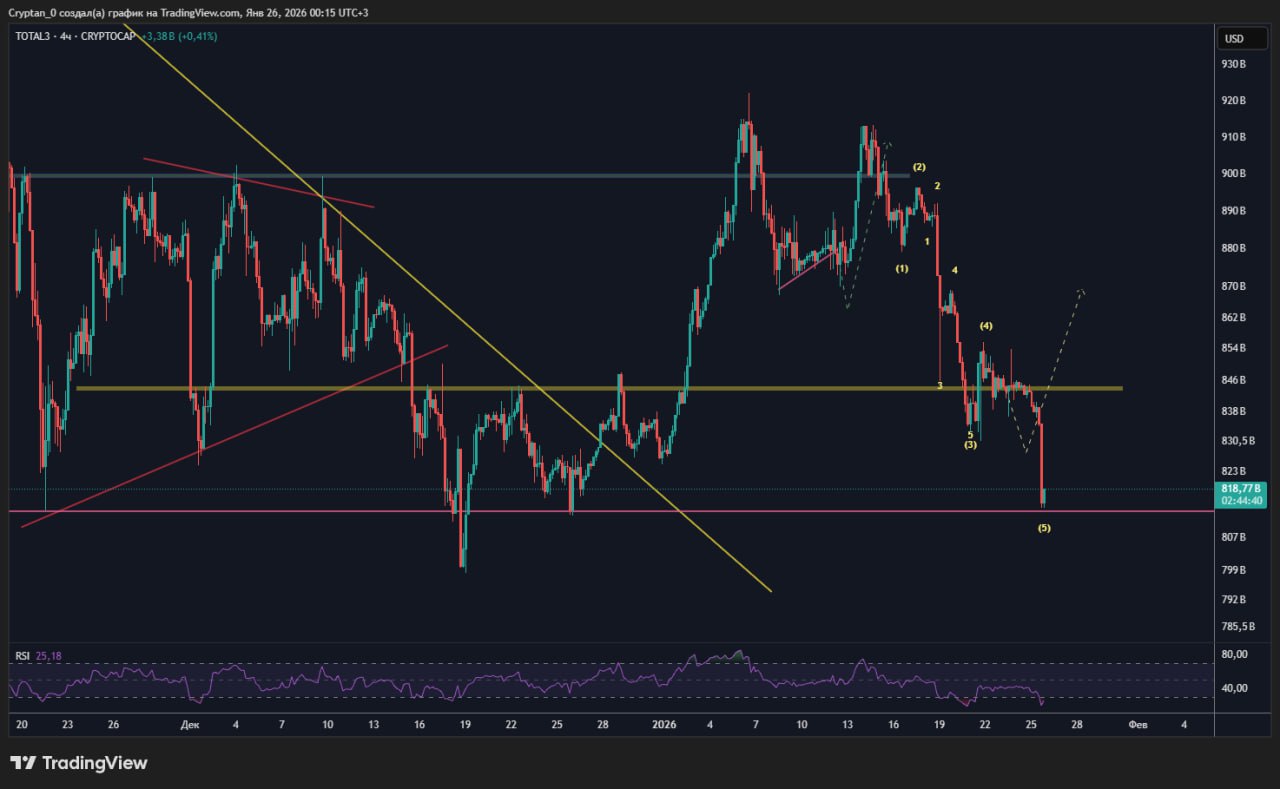Select the dashed projection arrow toward 870B
This screenshot has height=789, width=1280.
coord(1065,335)
